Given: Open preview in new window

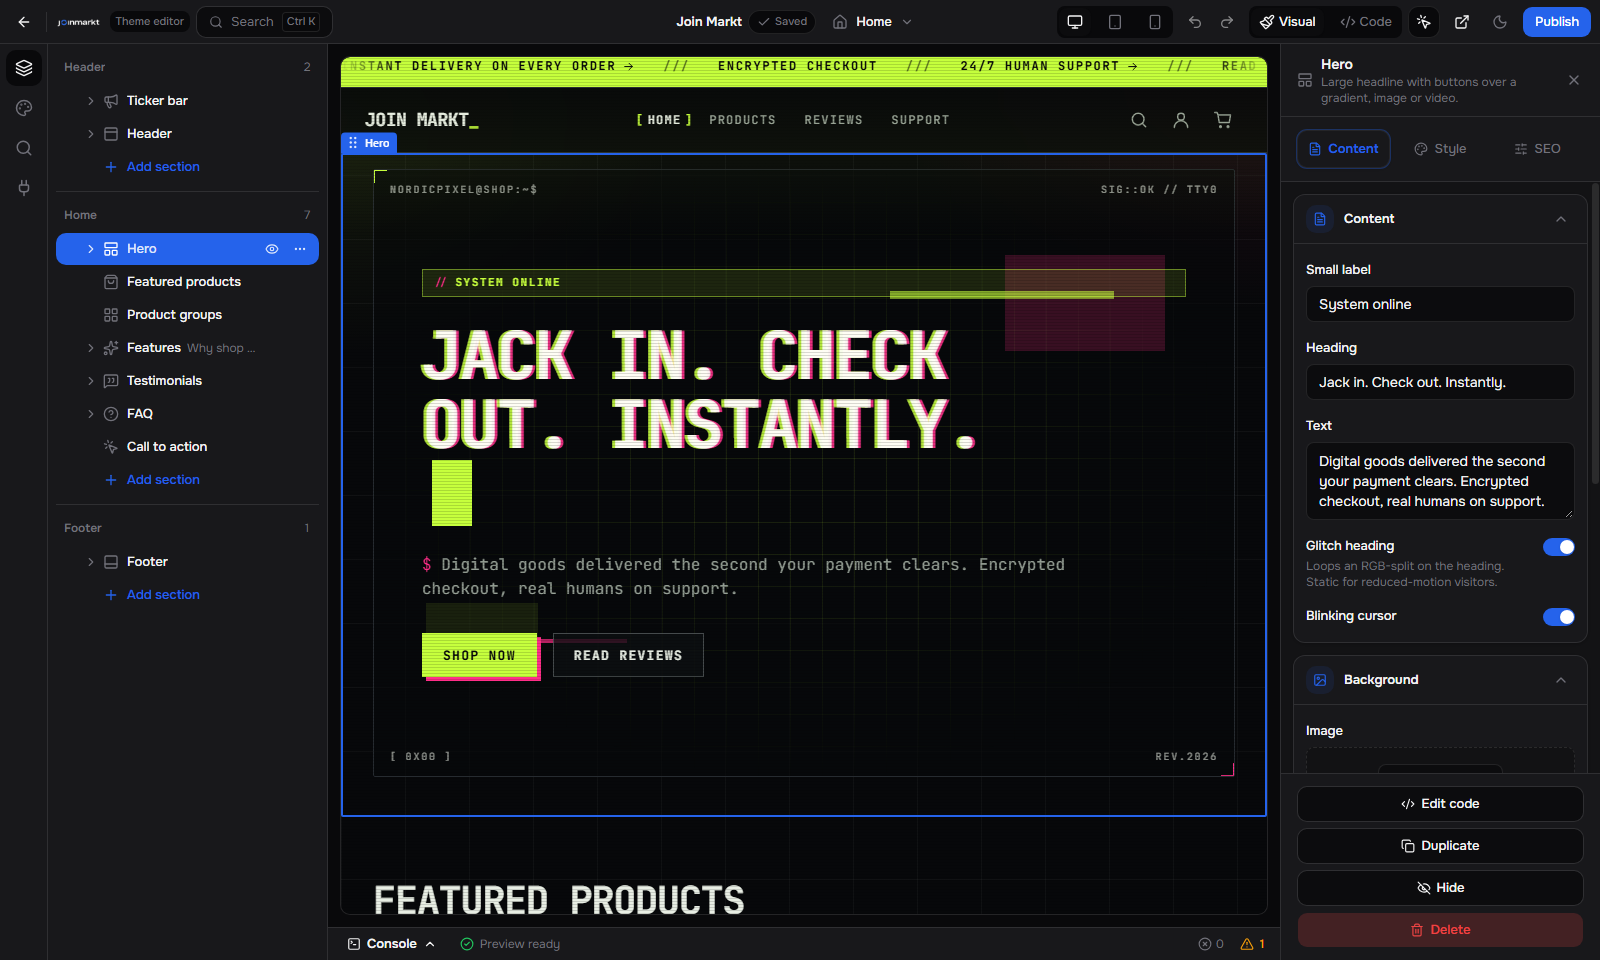Looking at the screenshot, I should pyautogui.click(x=1462, y=22).
